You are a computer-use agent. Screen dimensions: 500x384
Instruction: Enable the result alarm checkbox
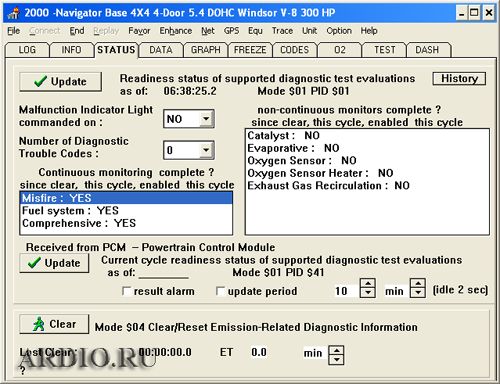click(127, 291)
